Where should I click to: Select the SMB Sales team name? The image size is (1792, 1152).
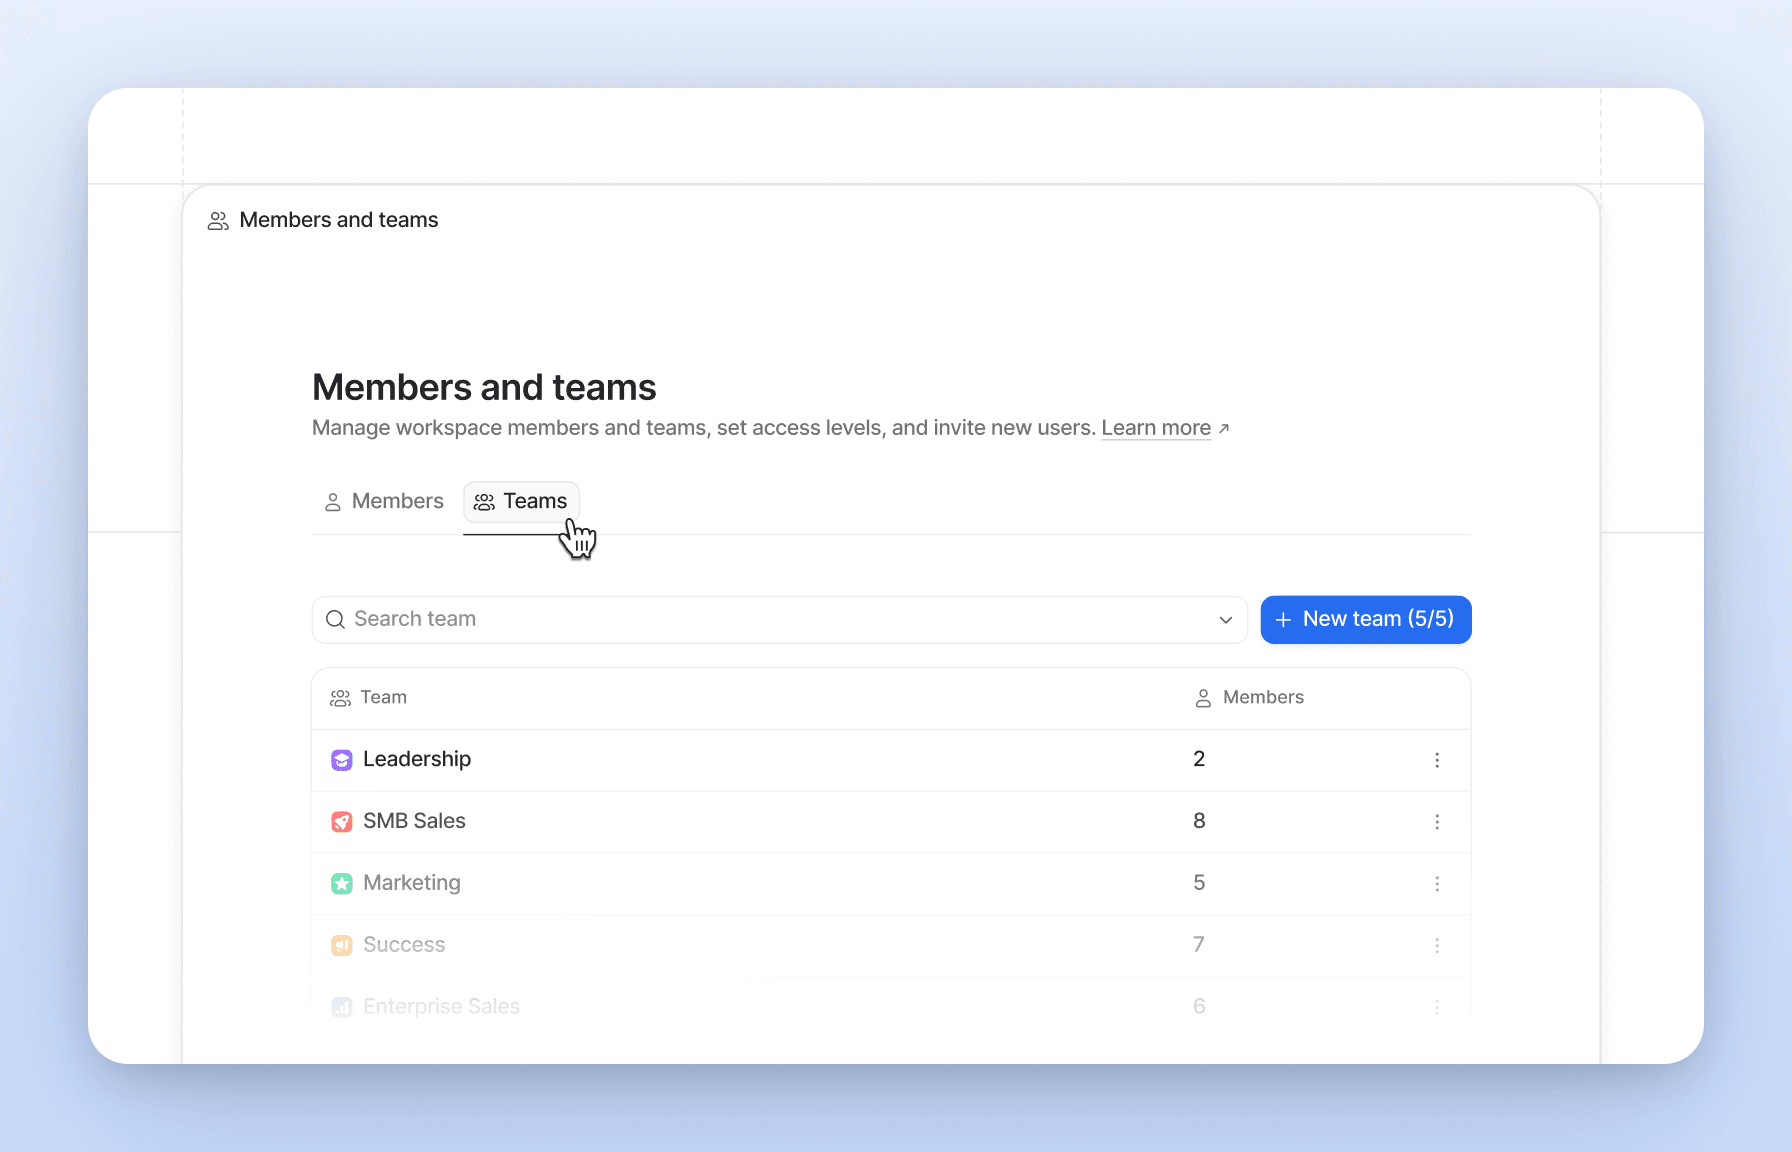414,821
